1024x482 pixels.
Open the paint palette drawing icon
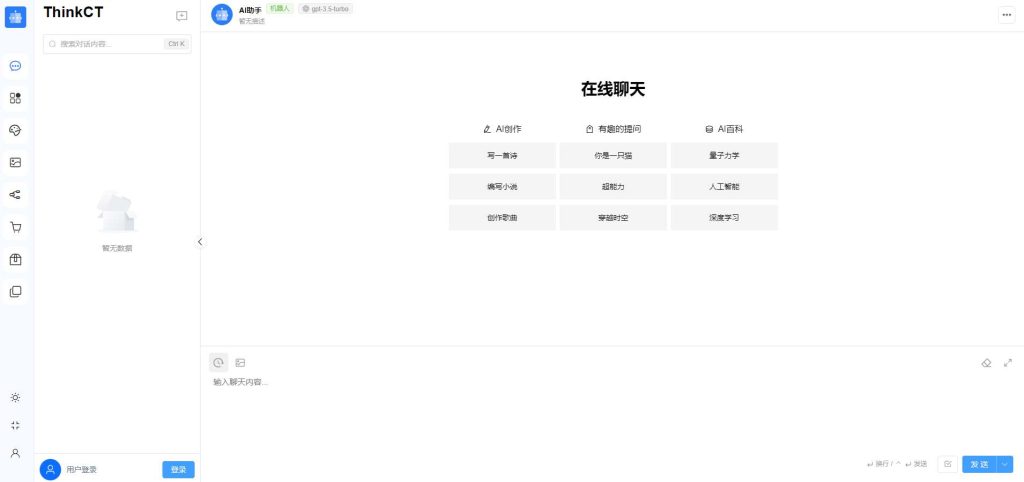click(x=16, y=130)
